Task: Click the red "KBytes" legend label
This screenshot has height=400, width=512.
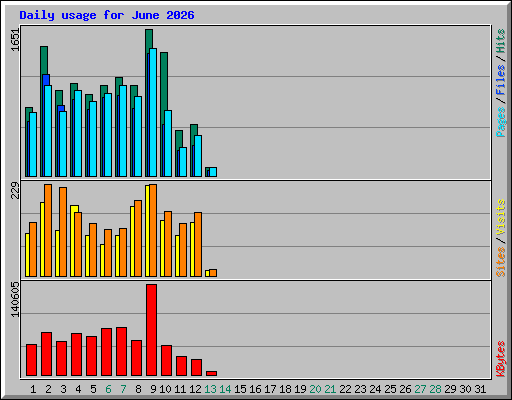Action: pyautogui.click(x=501, y=359)
